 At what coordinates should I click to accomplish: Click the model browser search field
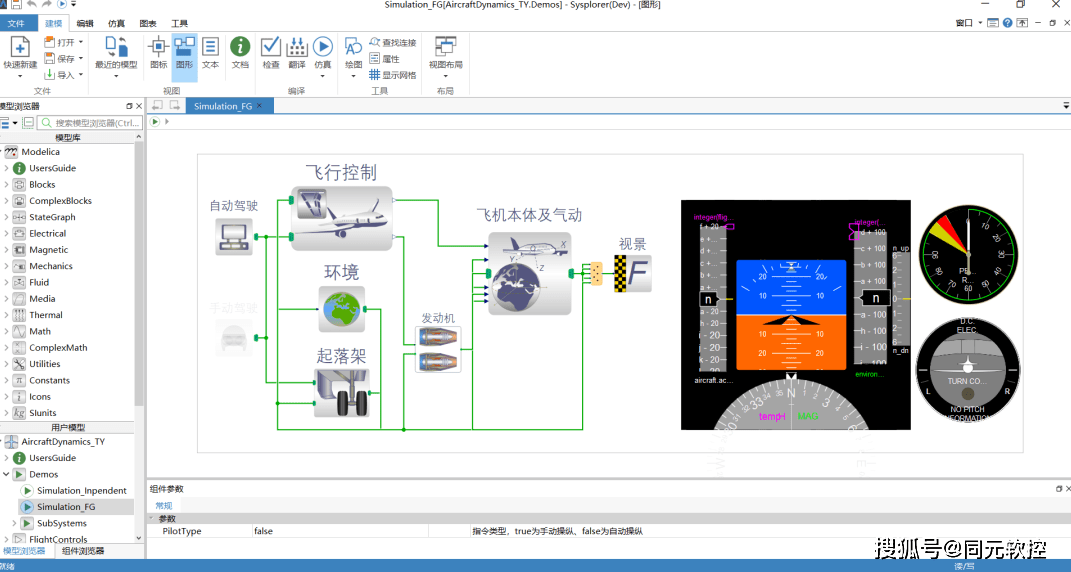(90, 123)
